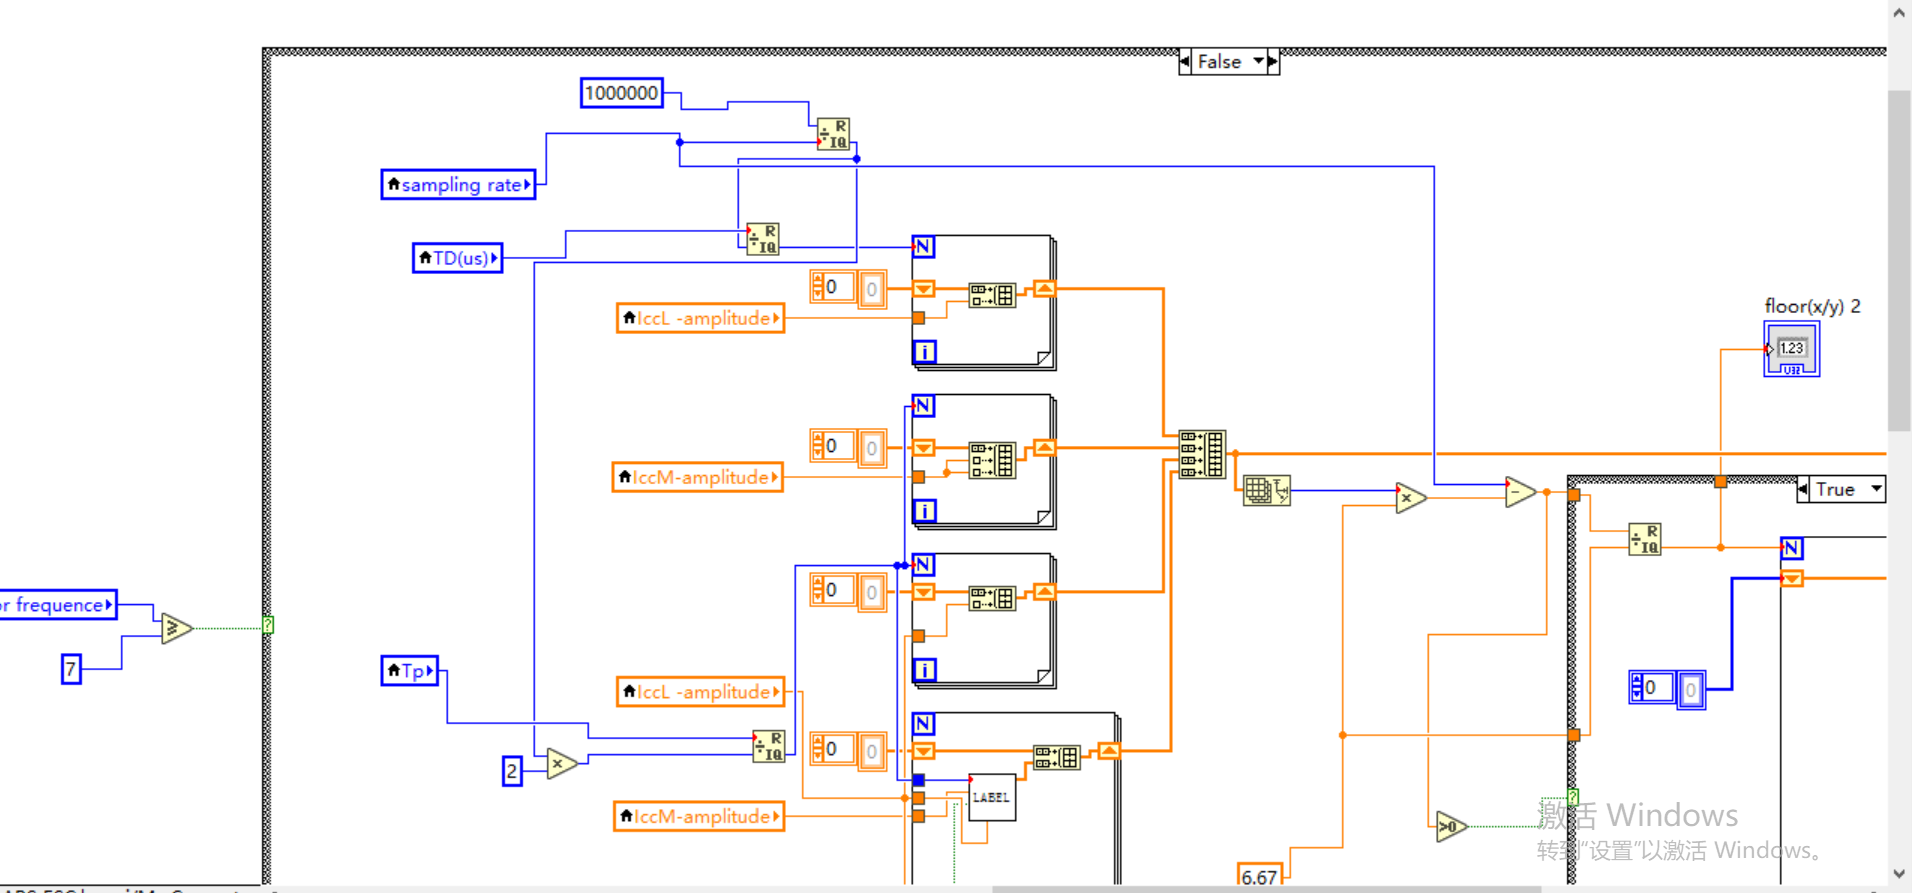Click the Greater Or Equal node near constant 7
This screenshot has width=1912, height=893.
point(176,628)
